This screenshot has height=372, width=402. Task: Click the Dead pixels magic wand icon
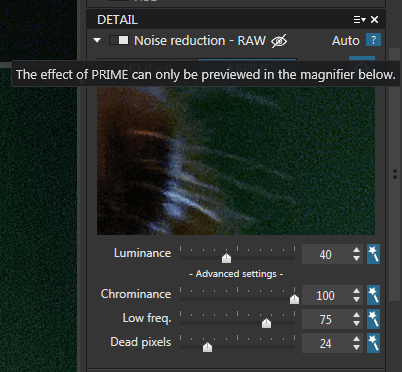coord(373,343)
